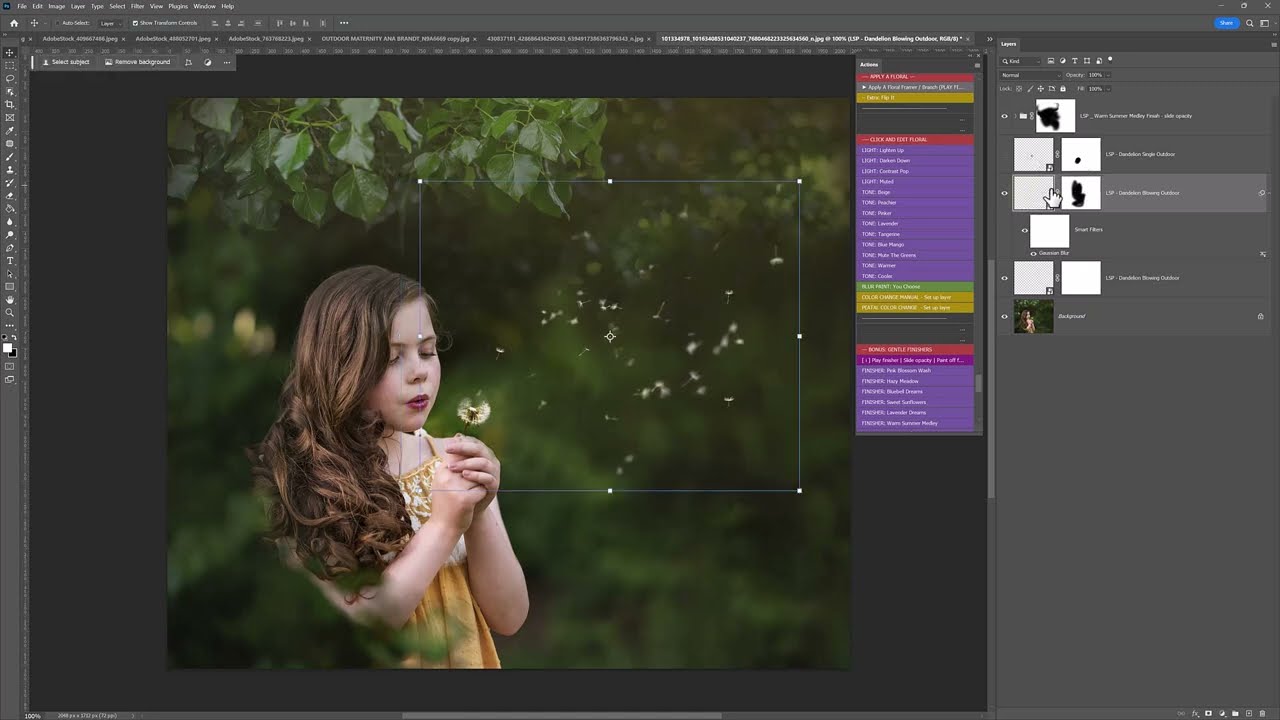Viewport: 1280px width, 720px height.
Task: Filter layers by pixel layer icon
Action: point(1051,61)
